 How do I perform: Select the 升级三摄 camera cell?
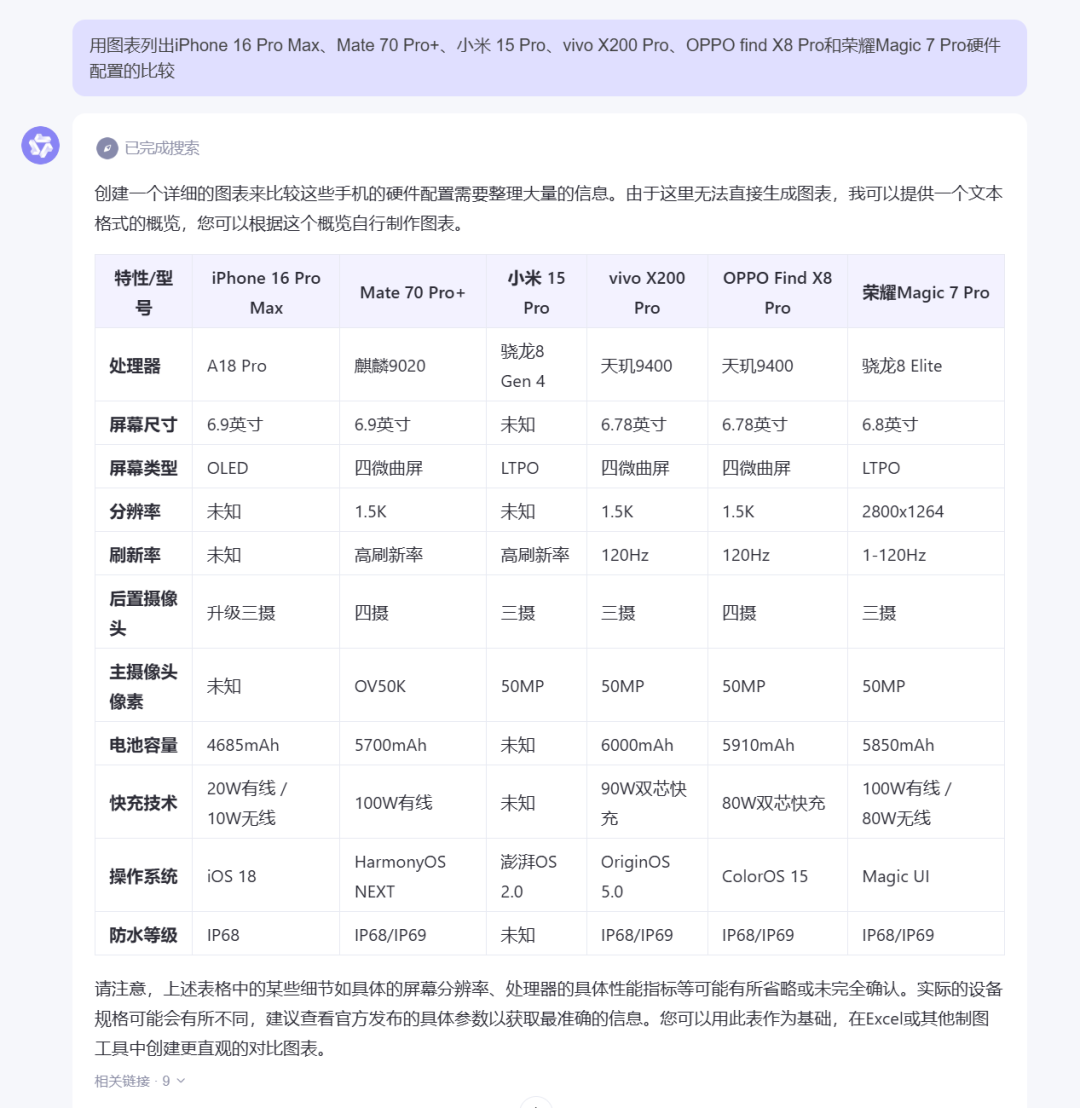tap(266, 613)
